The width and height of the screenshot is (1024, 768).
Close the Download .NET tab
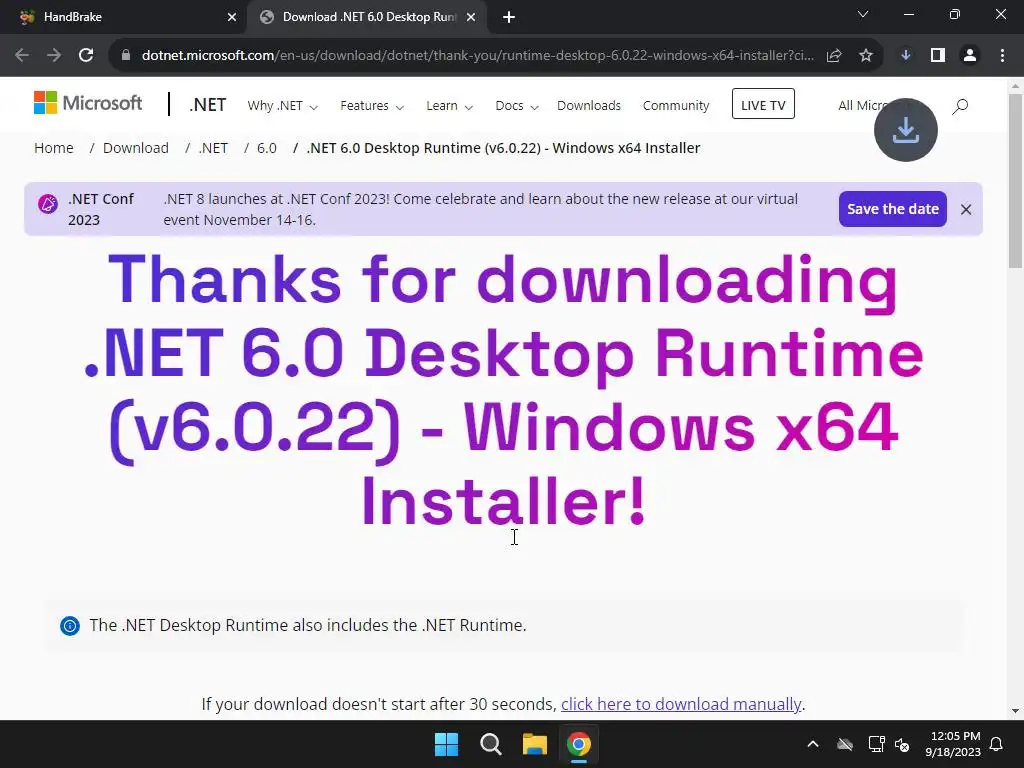pos(471,17)
